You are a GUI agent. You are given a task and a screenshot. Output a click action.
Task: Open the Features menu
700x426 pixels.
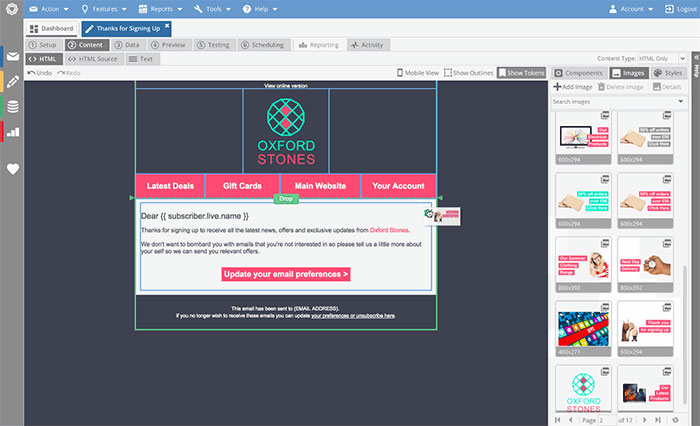point(104,8)
